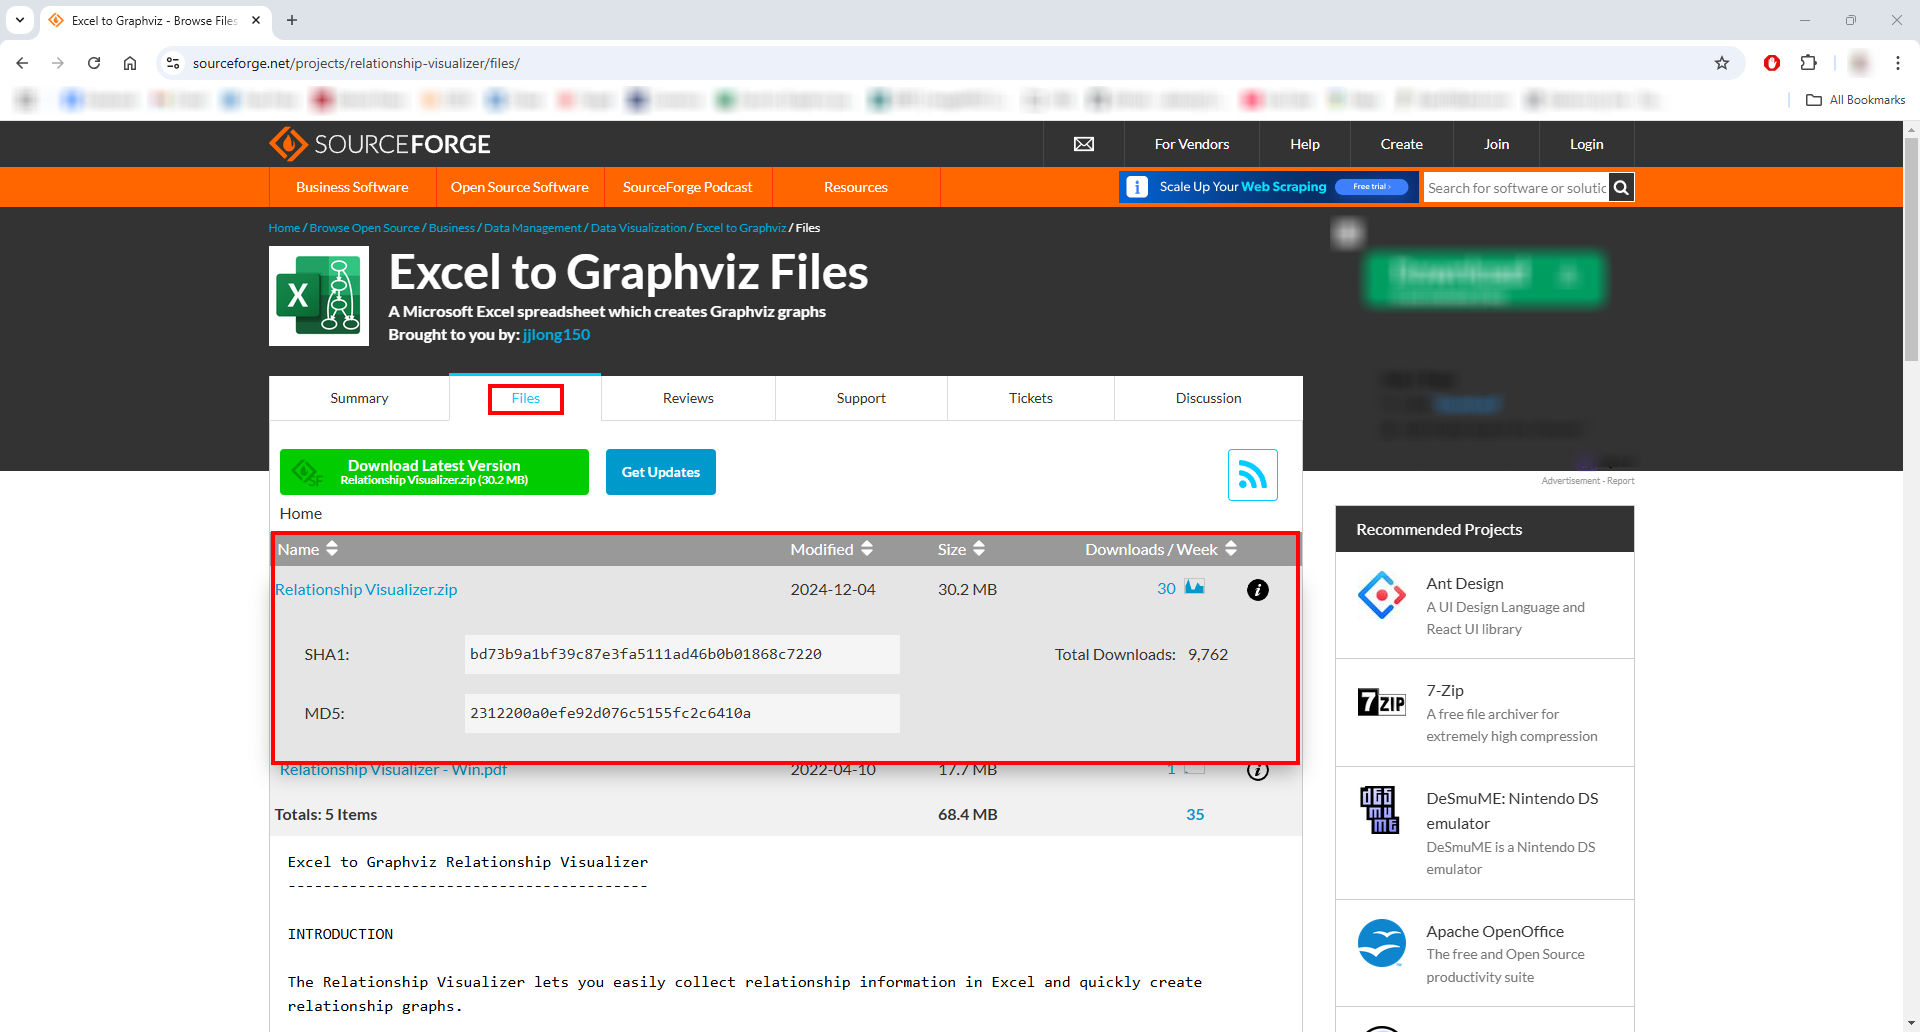Image resolution: width=1920 pixels, height=1032 pixels.
Task: Open the browser extensions puzzle icon
Action: [1808, 63]
